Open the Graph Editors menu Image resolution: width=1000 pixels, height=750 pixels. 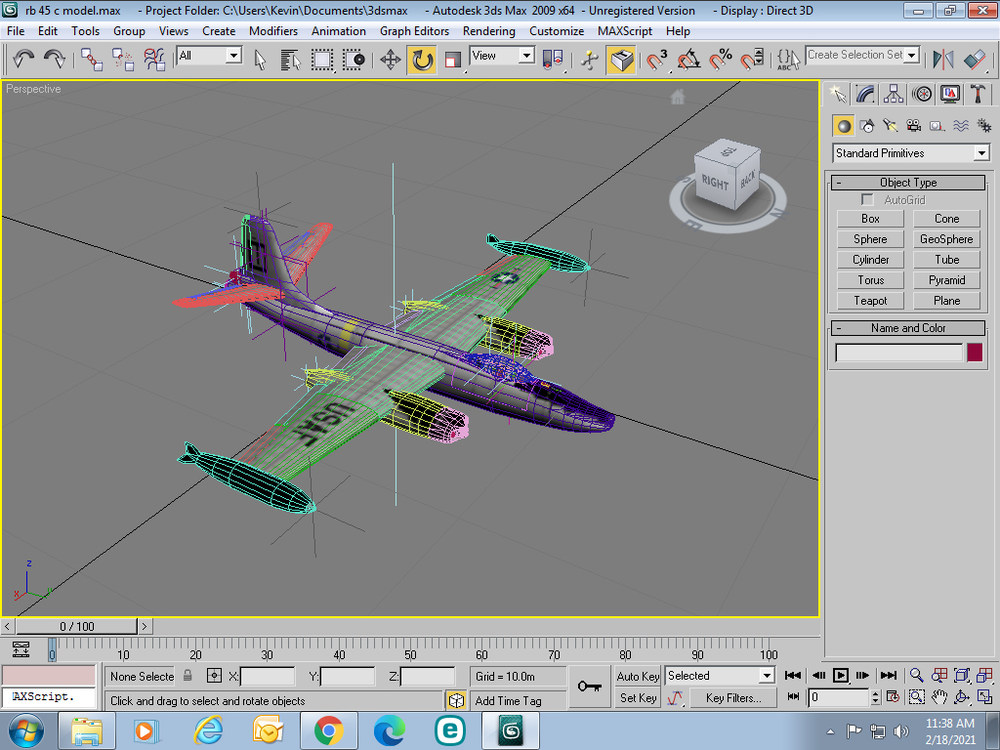click(415, 31)
